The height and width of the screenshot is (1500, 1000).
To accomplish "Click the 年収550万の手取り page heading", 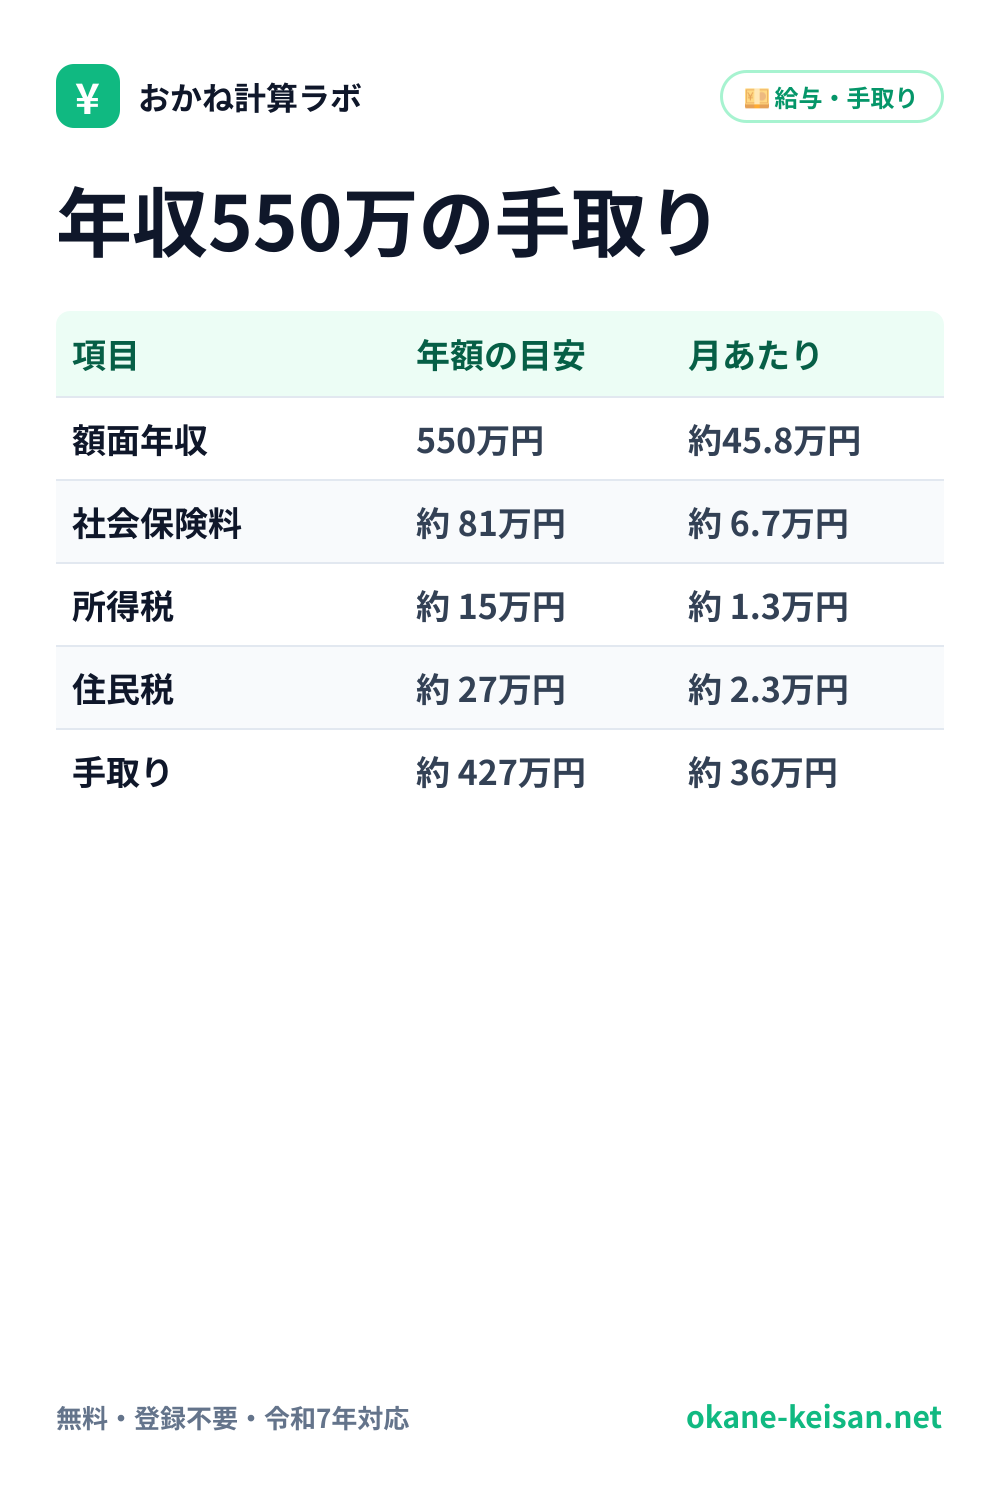I will tap(385, 222).
